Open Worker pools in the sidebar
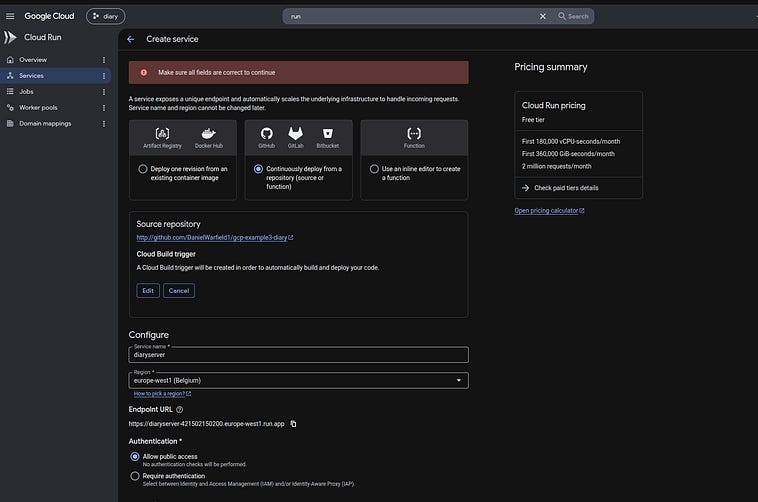Image resolution: width=758 pixels, height=502 pixels. tap(38, 107)
